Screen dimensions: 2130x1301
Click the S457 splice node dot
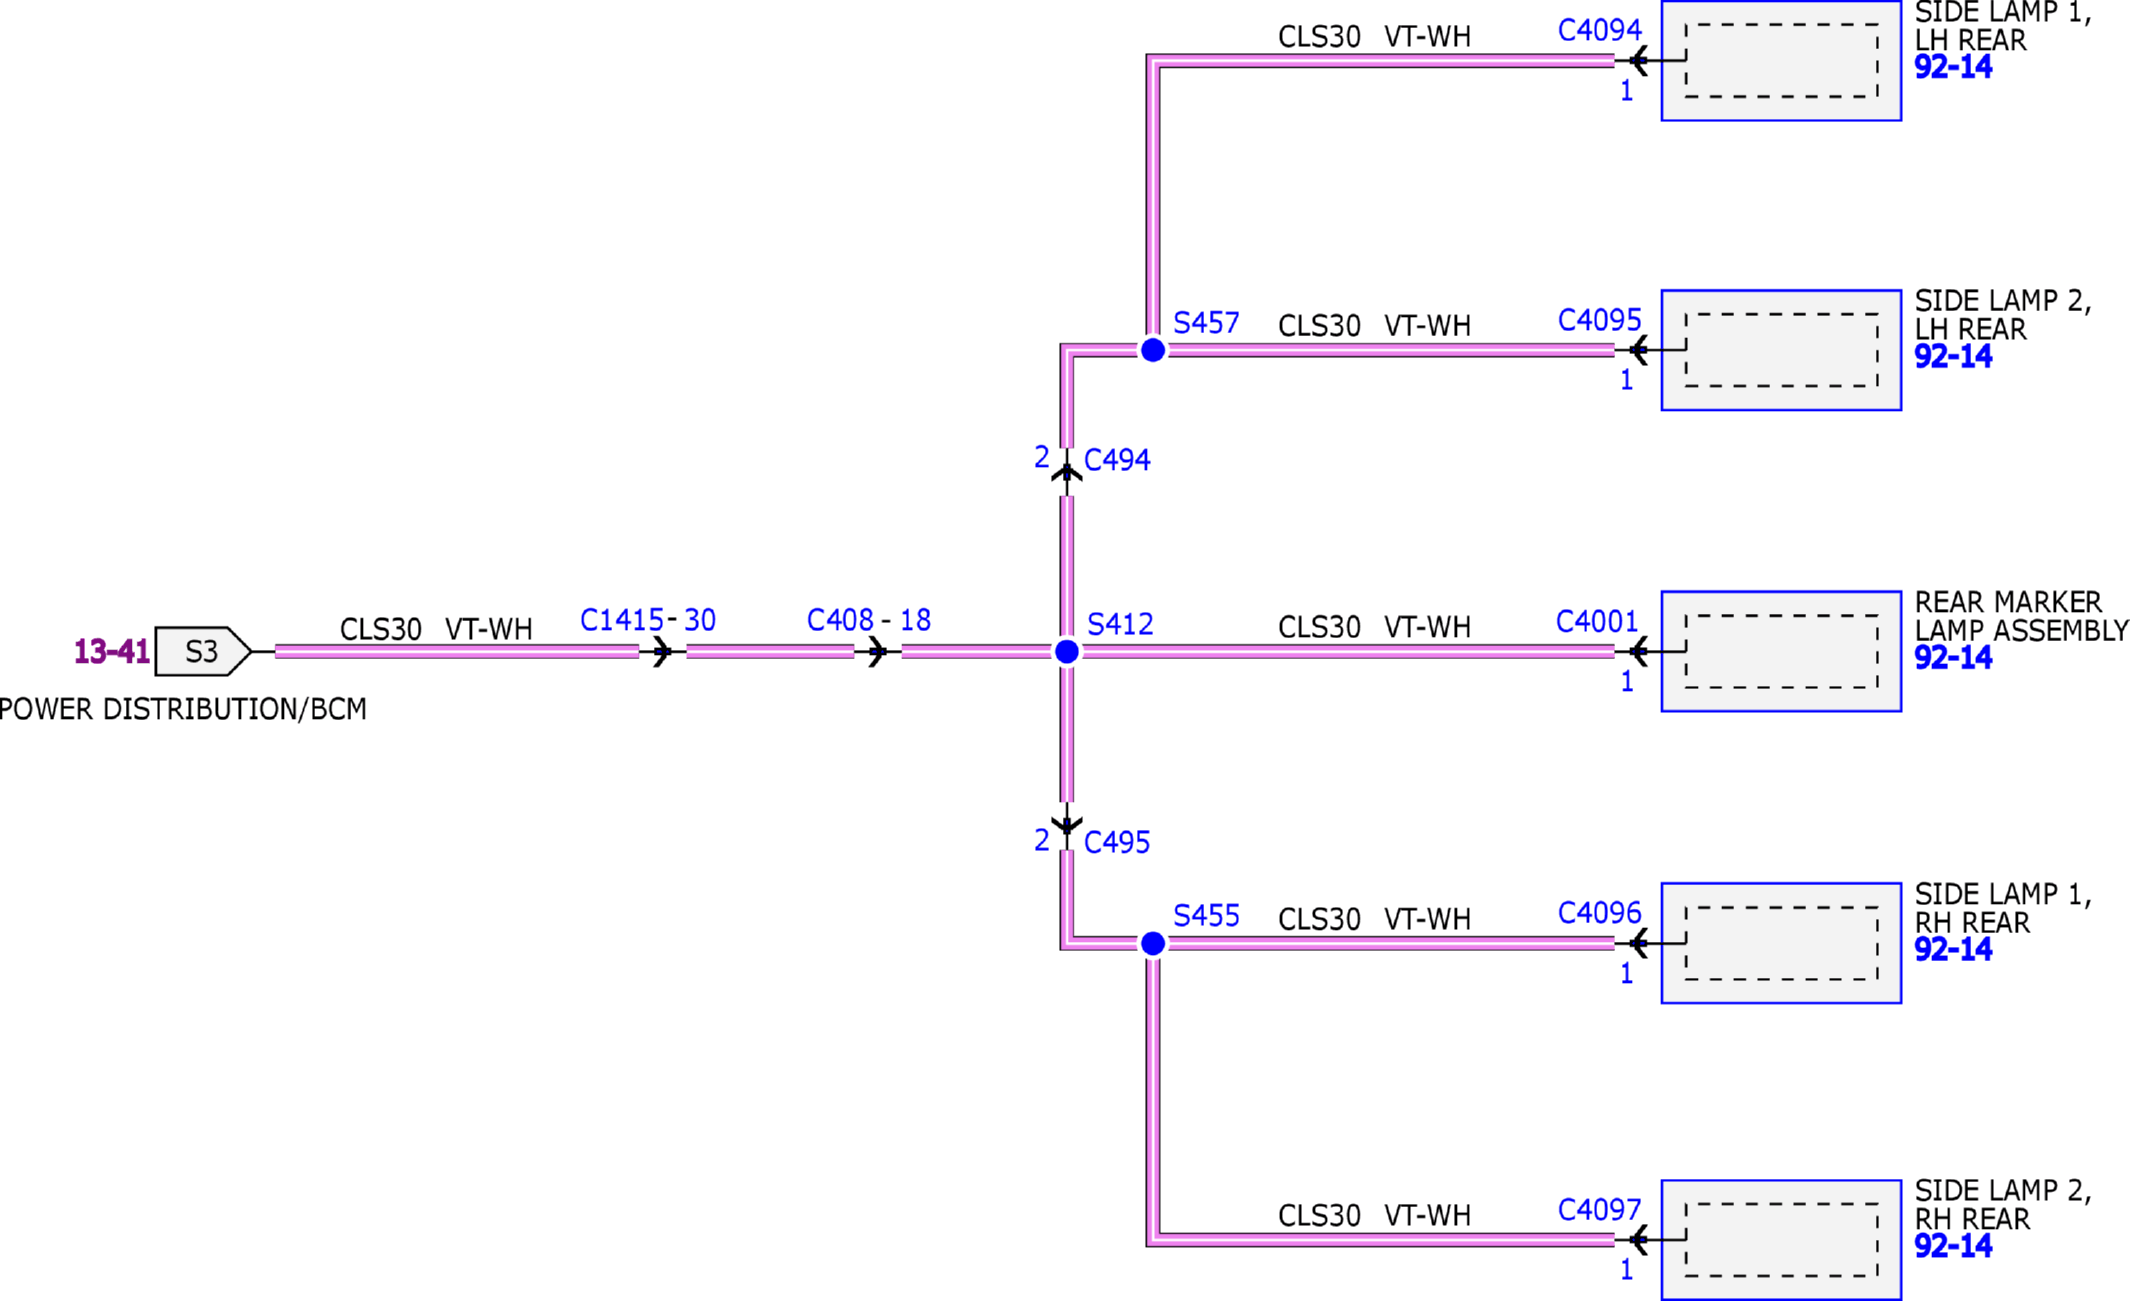(x=1153, y=350)
